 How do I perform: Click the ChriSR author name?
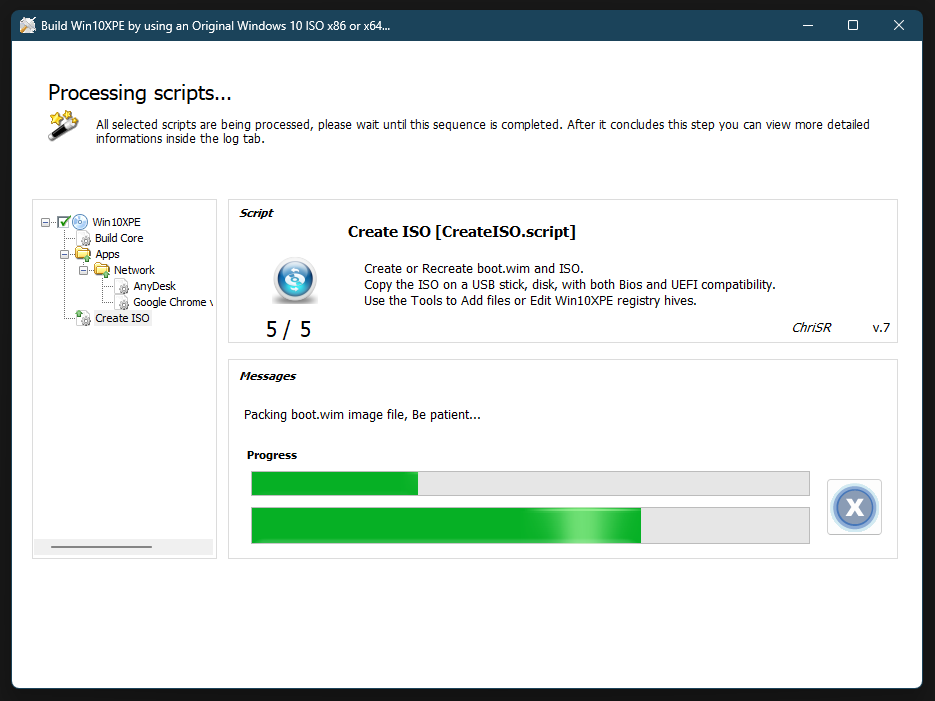pyautogui.click(x=811, y=328)
